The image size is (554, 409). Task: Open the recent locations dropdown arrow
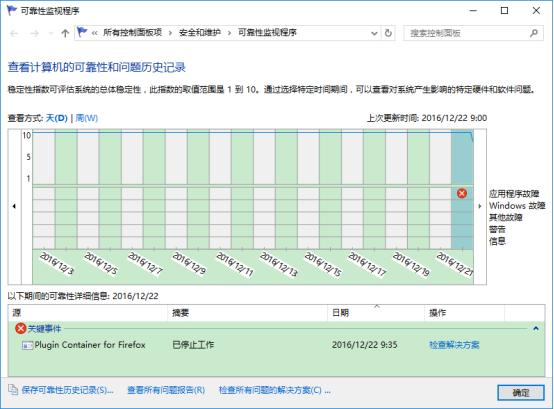tap(51, 34)
